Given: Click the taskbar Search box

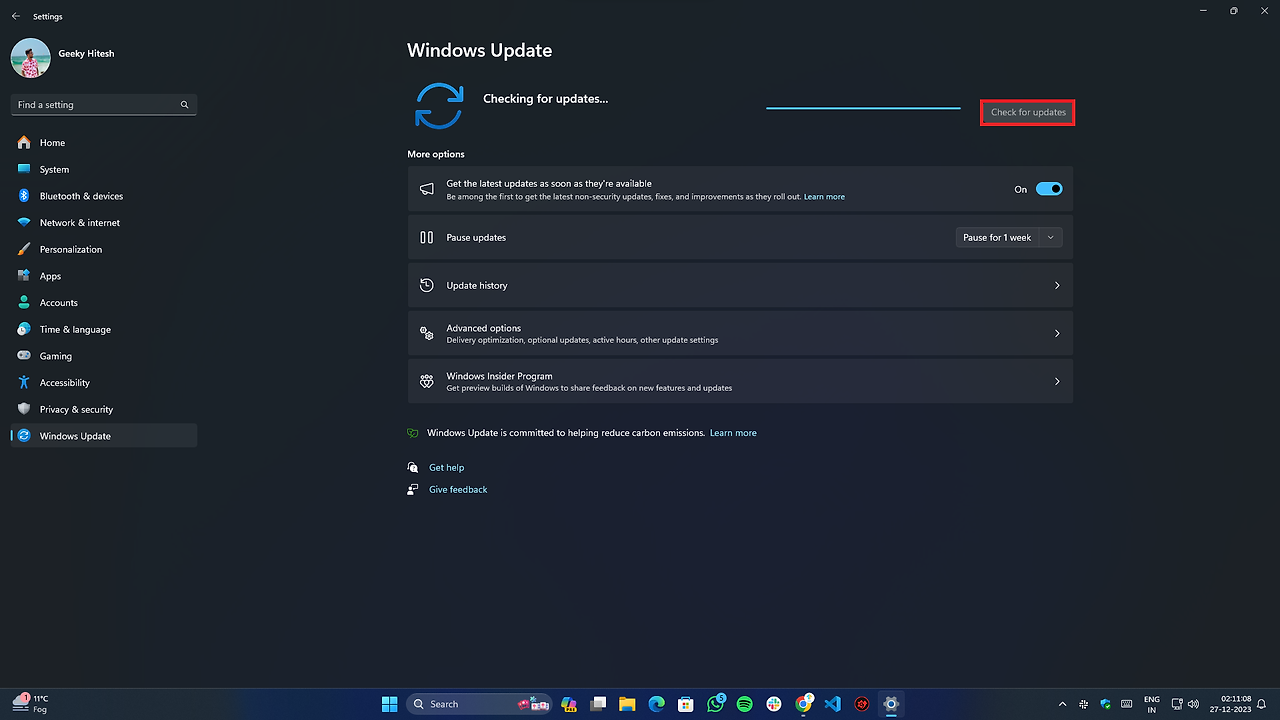Looking at the screenshot, I should tap(479, 704).
